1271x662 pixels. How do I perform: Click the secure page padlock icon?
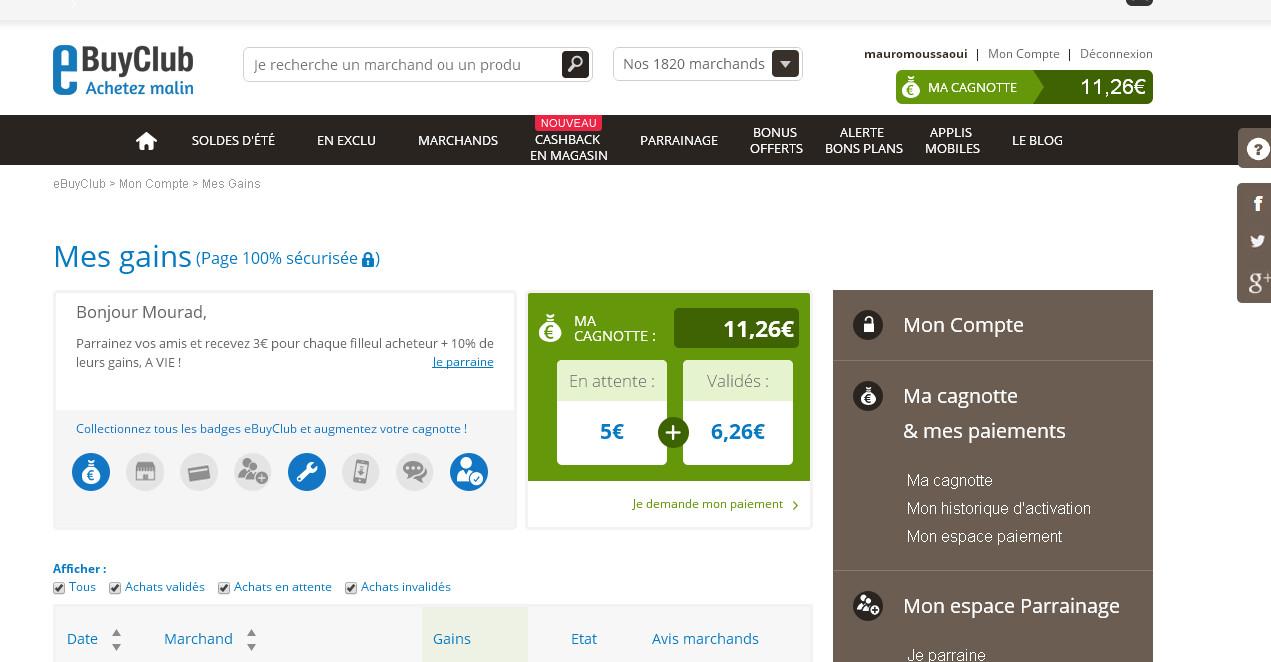click(368, 259)
